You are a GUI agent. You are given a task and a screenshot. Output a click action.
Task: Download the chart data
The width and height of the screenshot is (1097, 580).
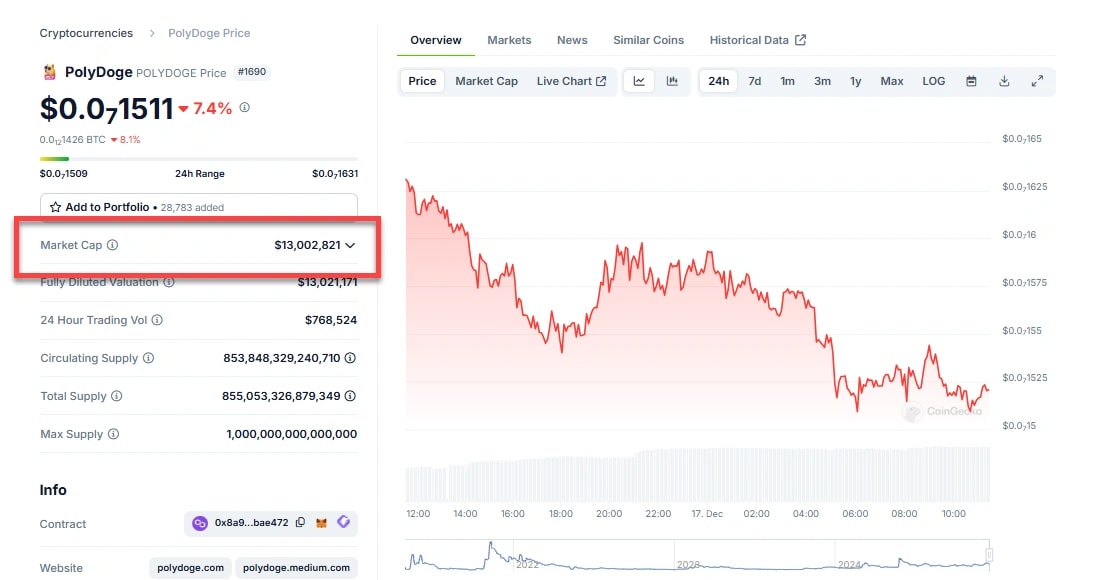click(1004, 81)
